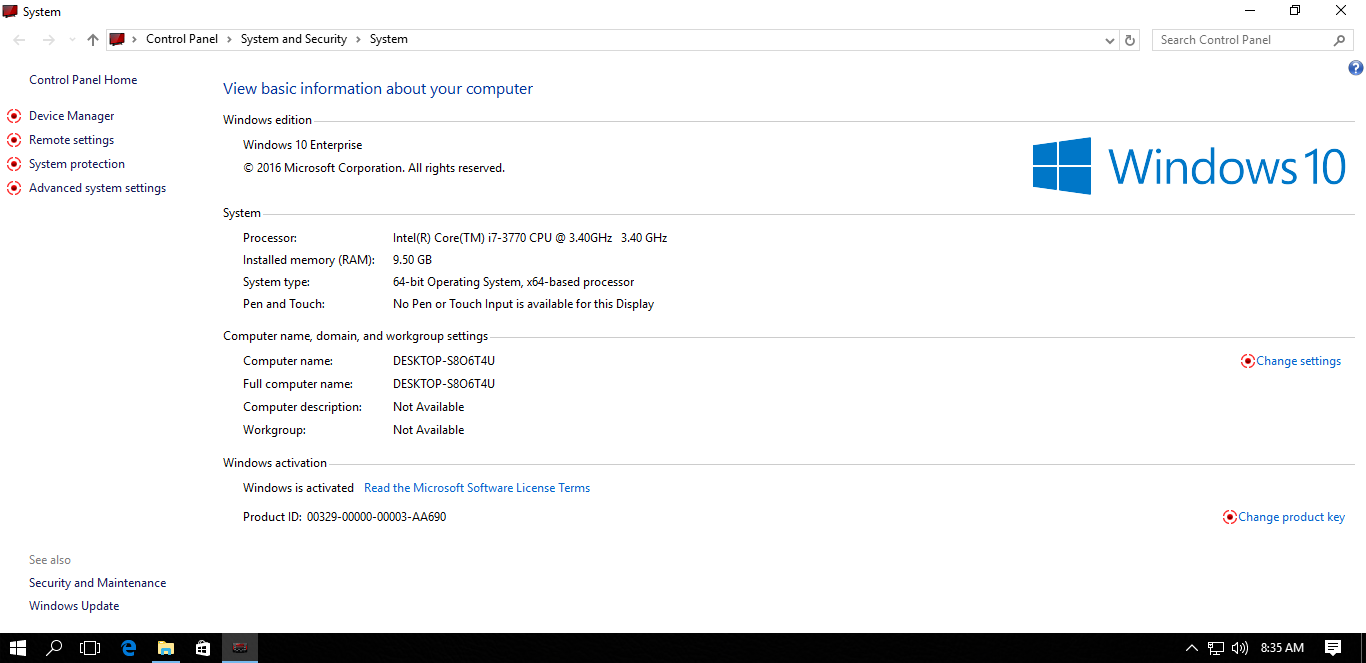Go to Control Panel Home
Image resolution: width=1366 pixels, height=663 pixels.
click(83, 80)
